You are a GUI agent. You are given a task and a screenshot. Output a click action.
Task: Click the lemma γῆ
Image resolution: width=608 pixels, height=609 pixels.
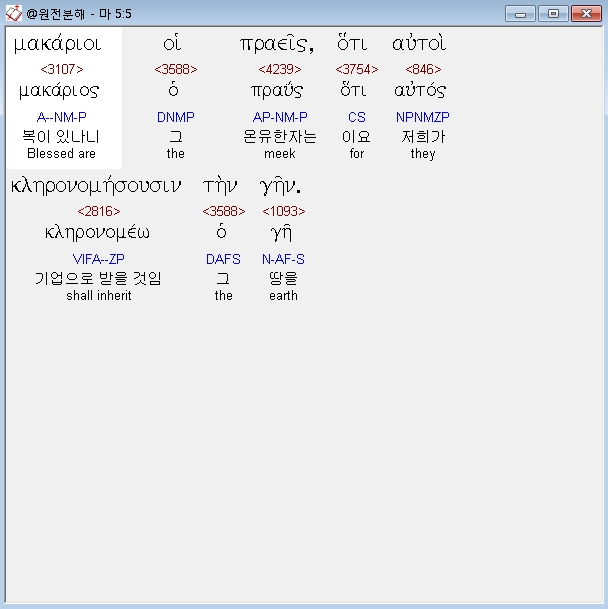pos(281,233)
